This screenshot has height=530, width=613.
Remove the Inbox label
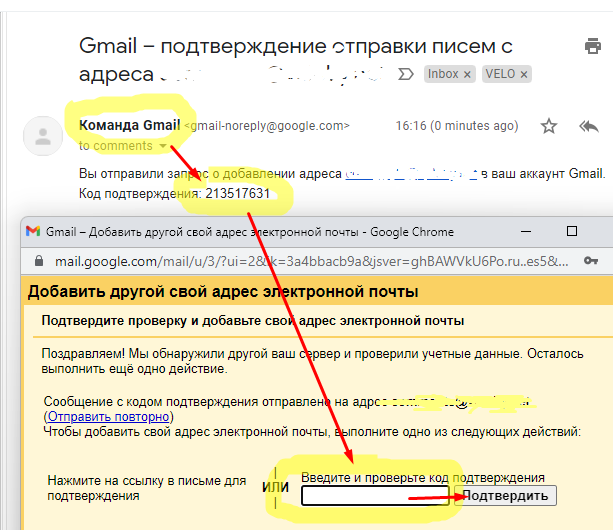[x=467, y=74]
